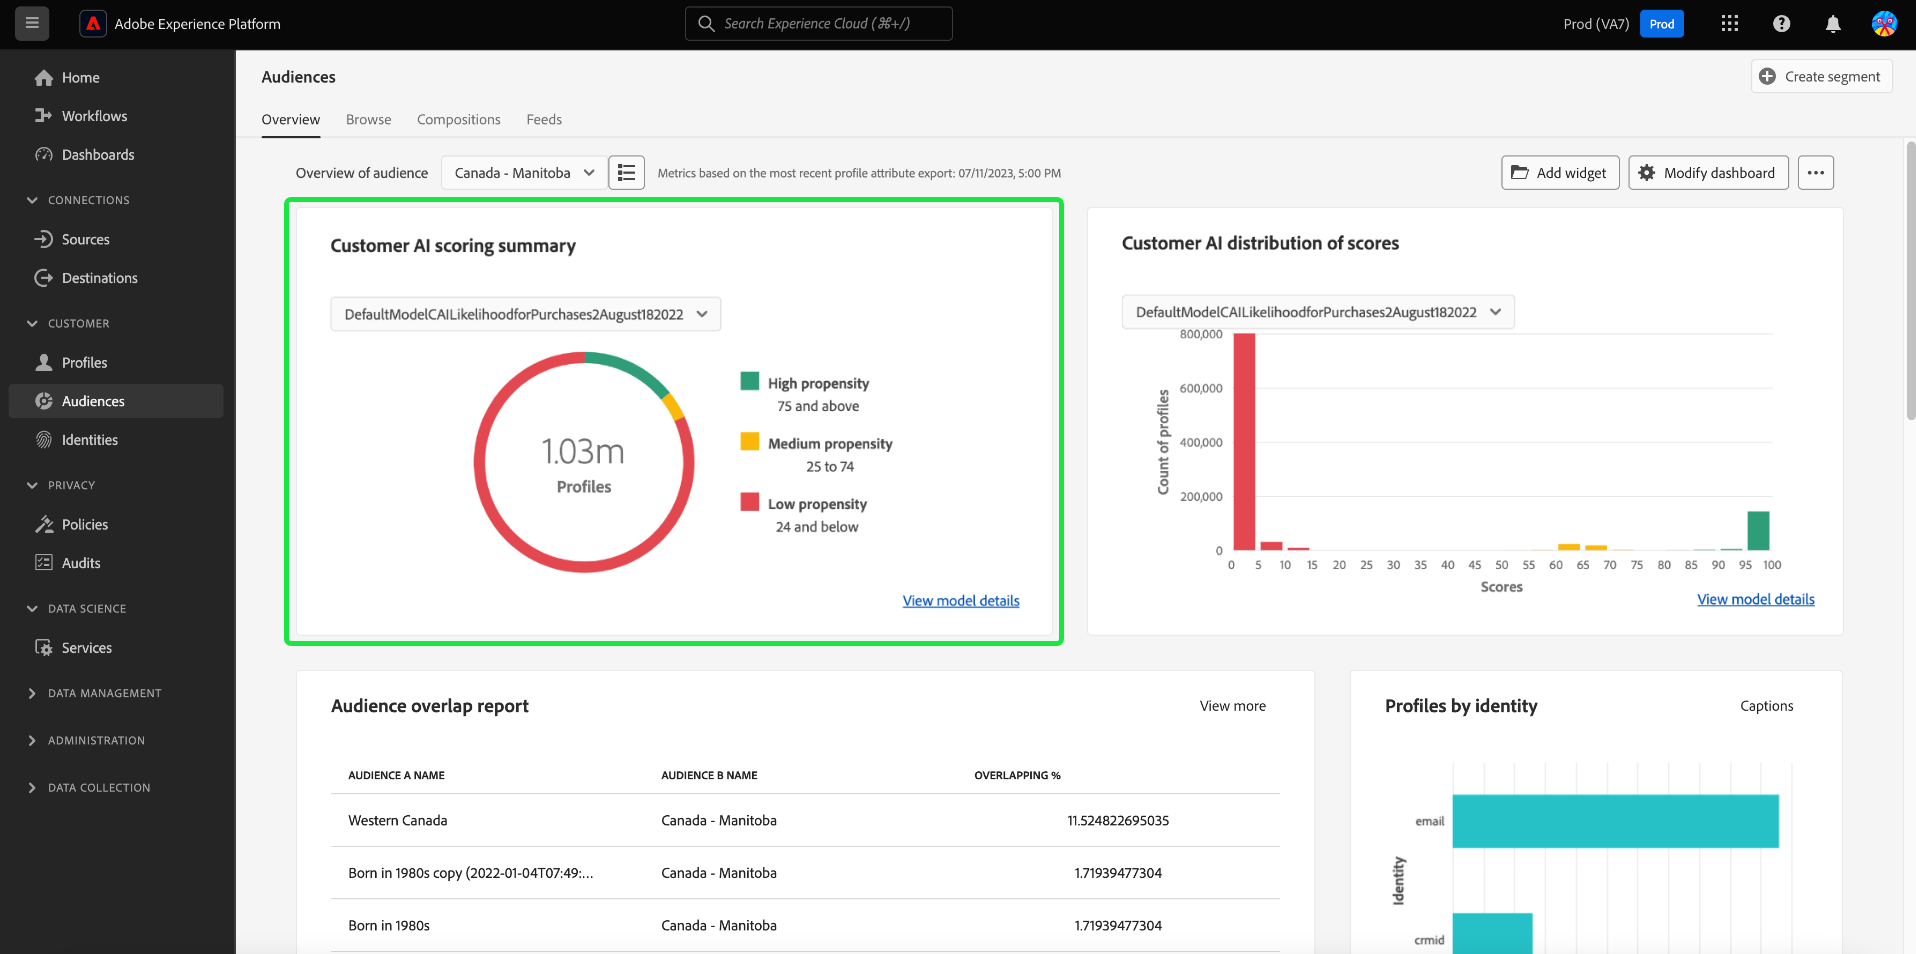Click the Create segment button
The height and width of the screenshot is (954, 1916).
(1822, 76)
